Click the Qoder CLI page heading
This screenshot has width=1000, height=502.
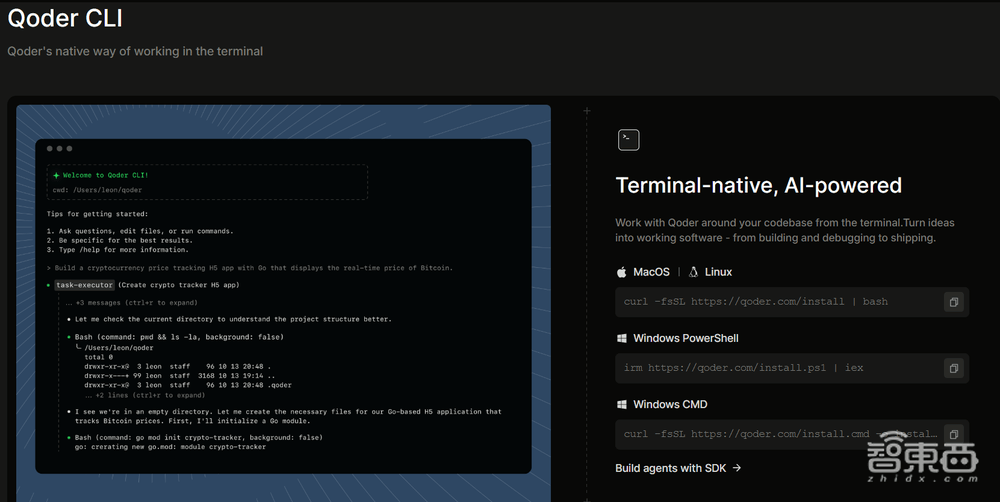click(x=64, y=18)
